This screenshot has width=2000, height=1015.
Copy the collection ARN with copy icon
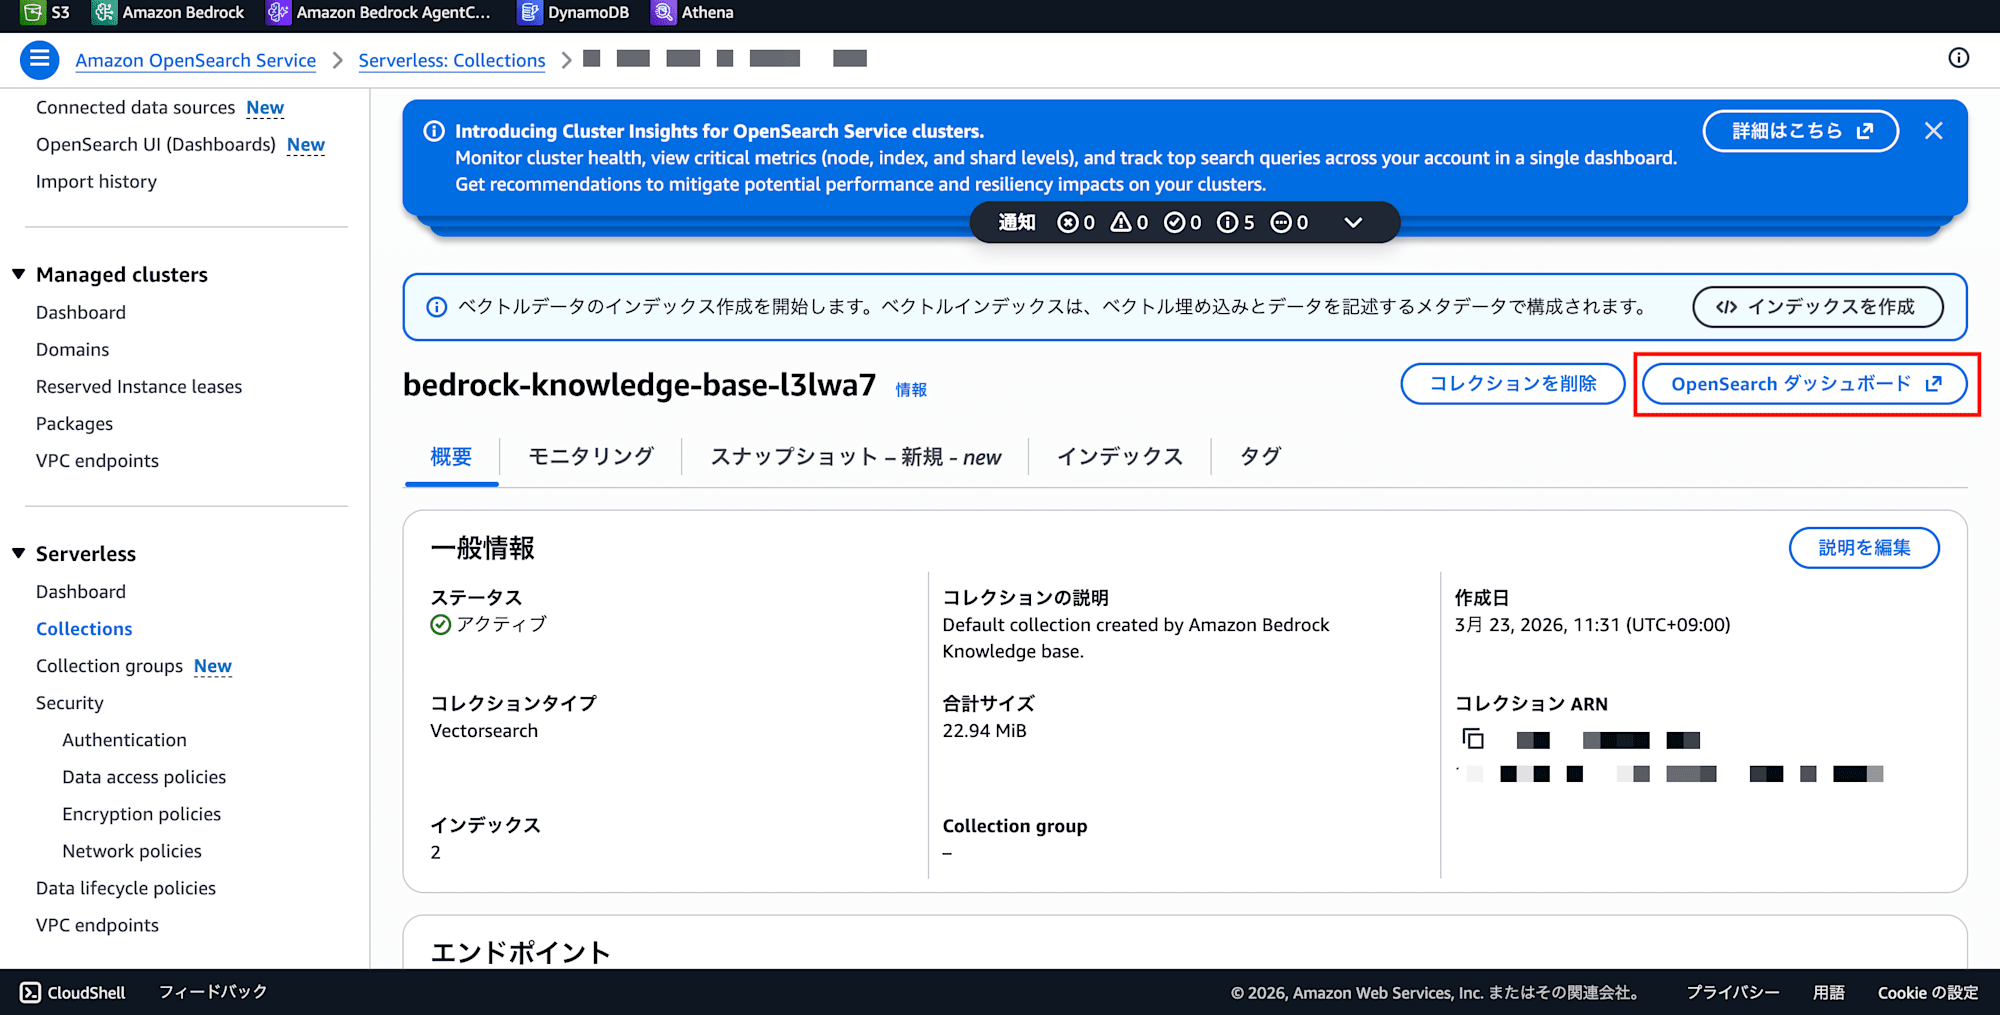click(x=1472, y=739)
